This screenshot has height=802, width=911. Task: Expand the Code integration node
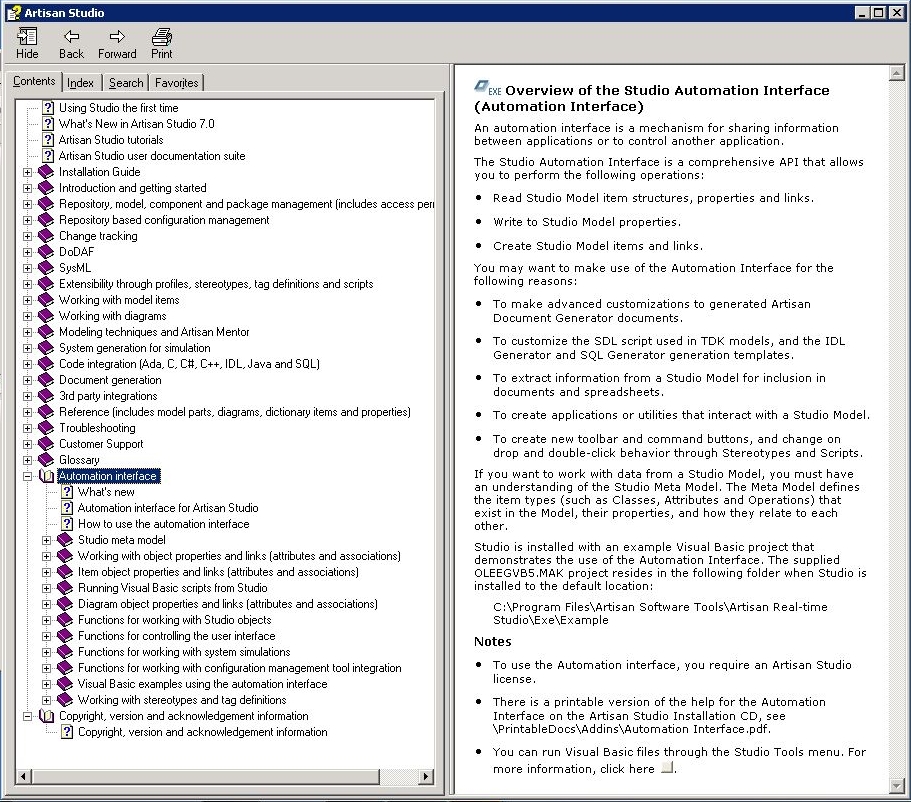[x=27, y=364]
